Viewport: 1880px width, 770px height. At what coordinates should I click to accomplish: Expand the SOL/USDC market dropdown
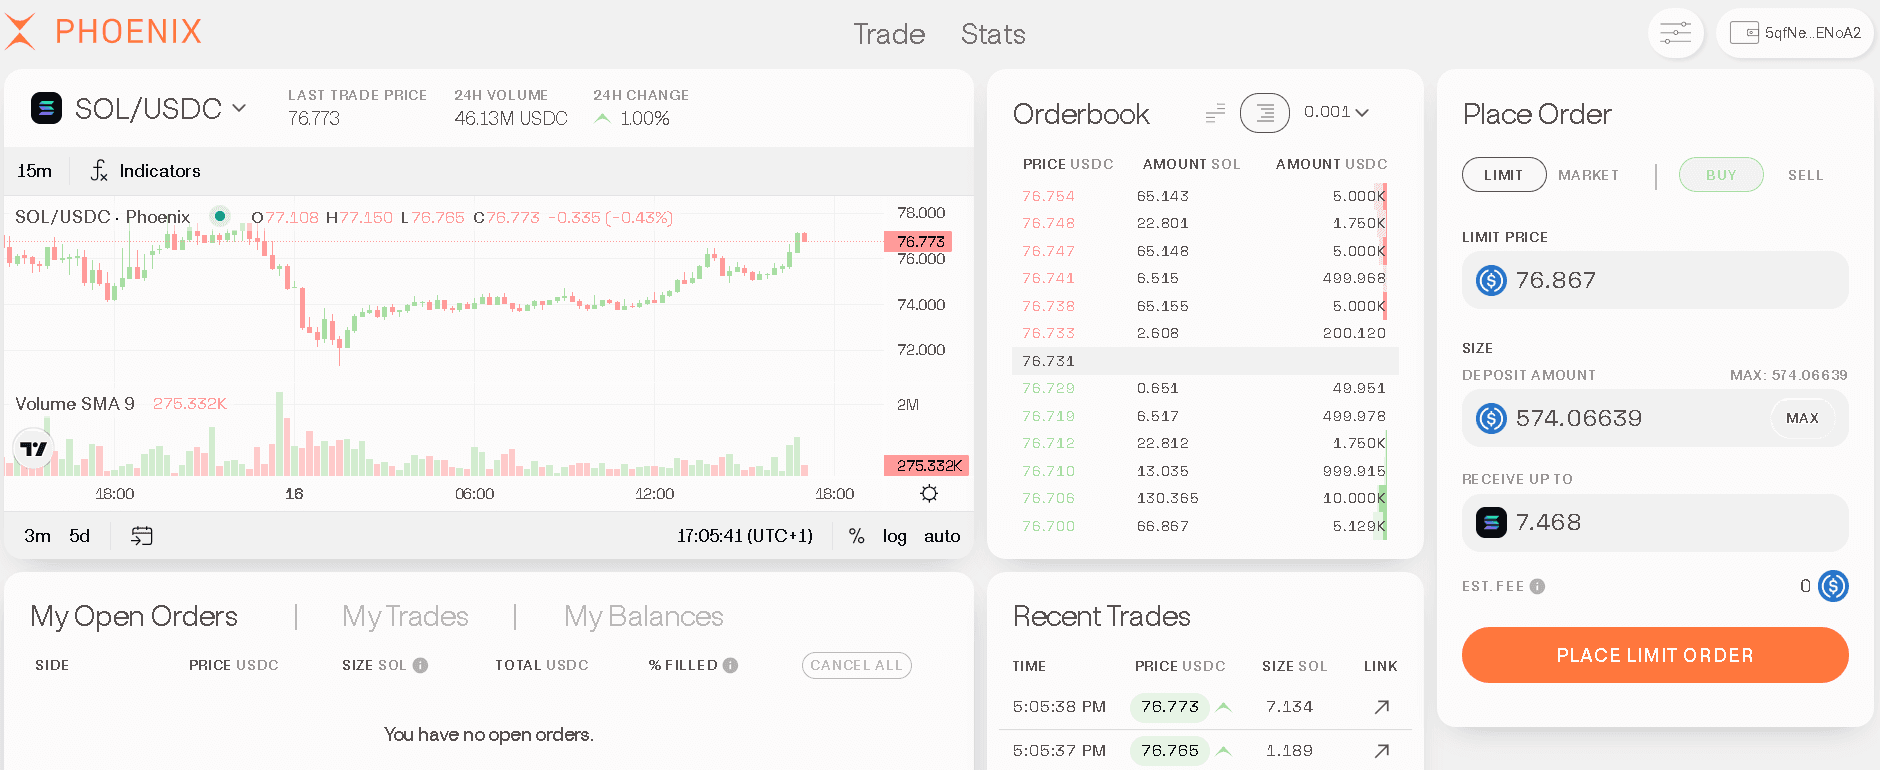point(239,108)
